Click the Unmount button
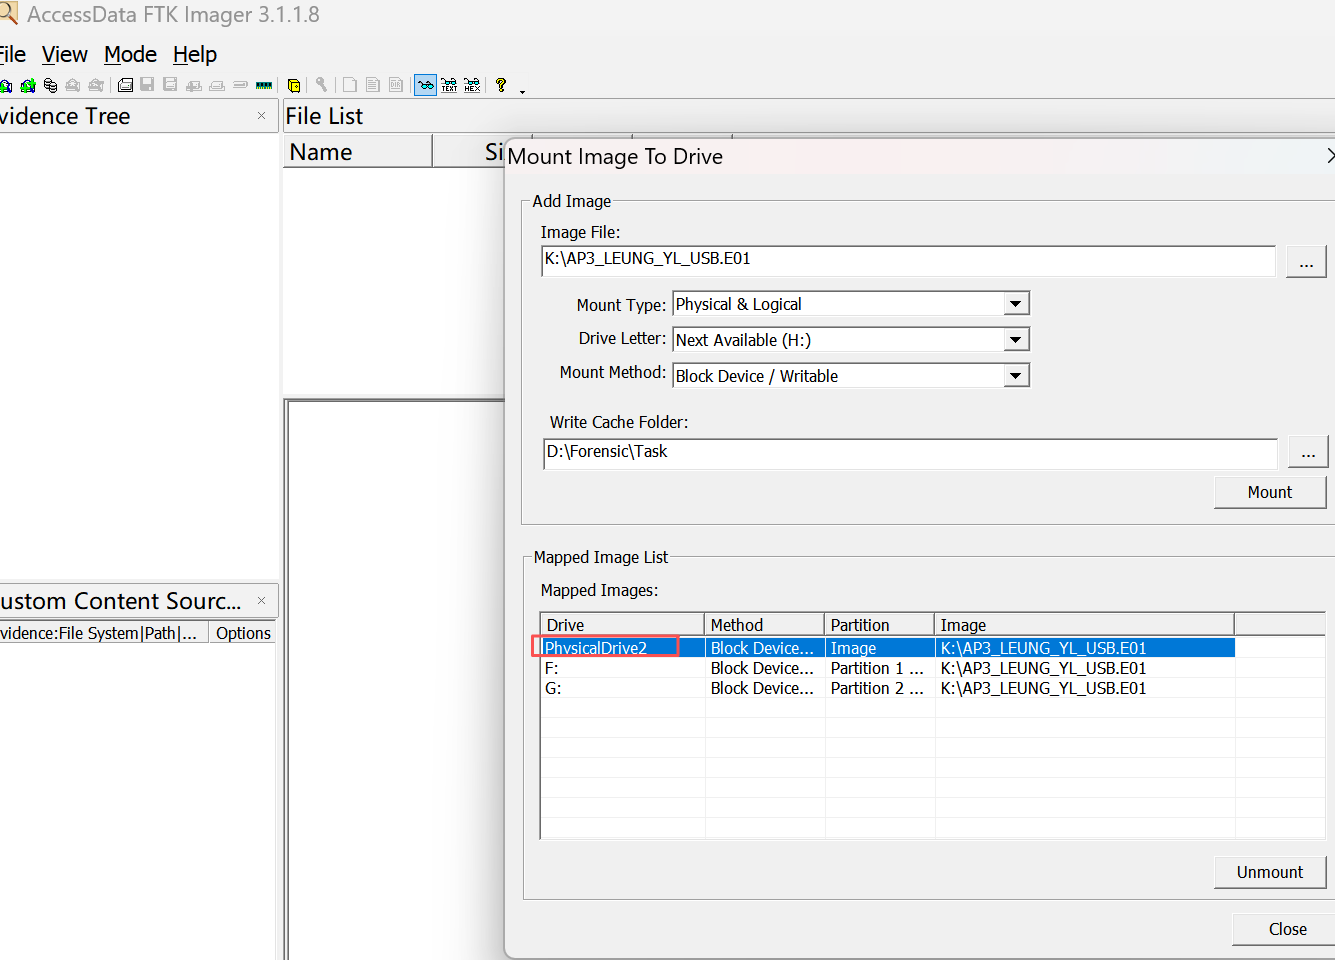 point(1269,872)
